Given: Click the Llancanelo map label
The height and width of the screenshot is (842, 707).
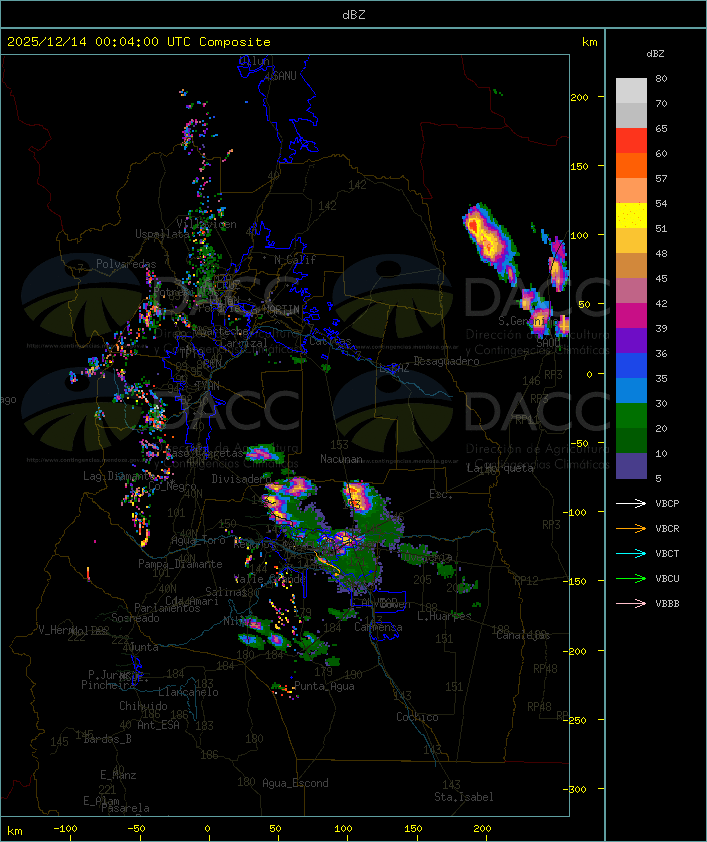Looking at the screenshot, I should [x=188, y=692].
